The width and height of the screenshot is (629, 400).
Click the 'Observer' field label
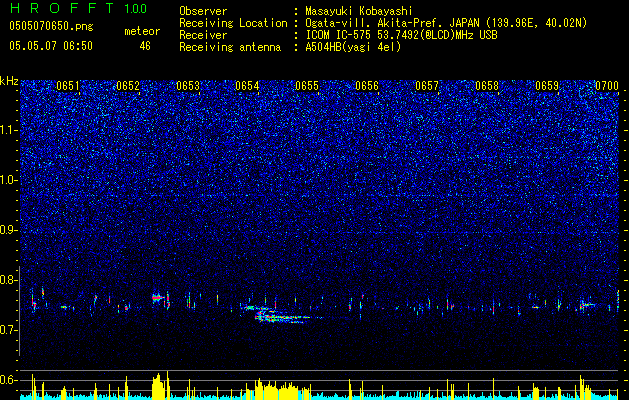pos(203,11)
